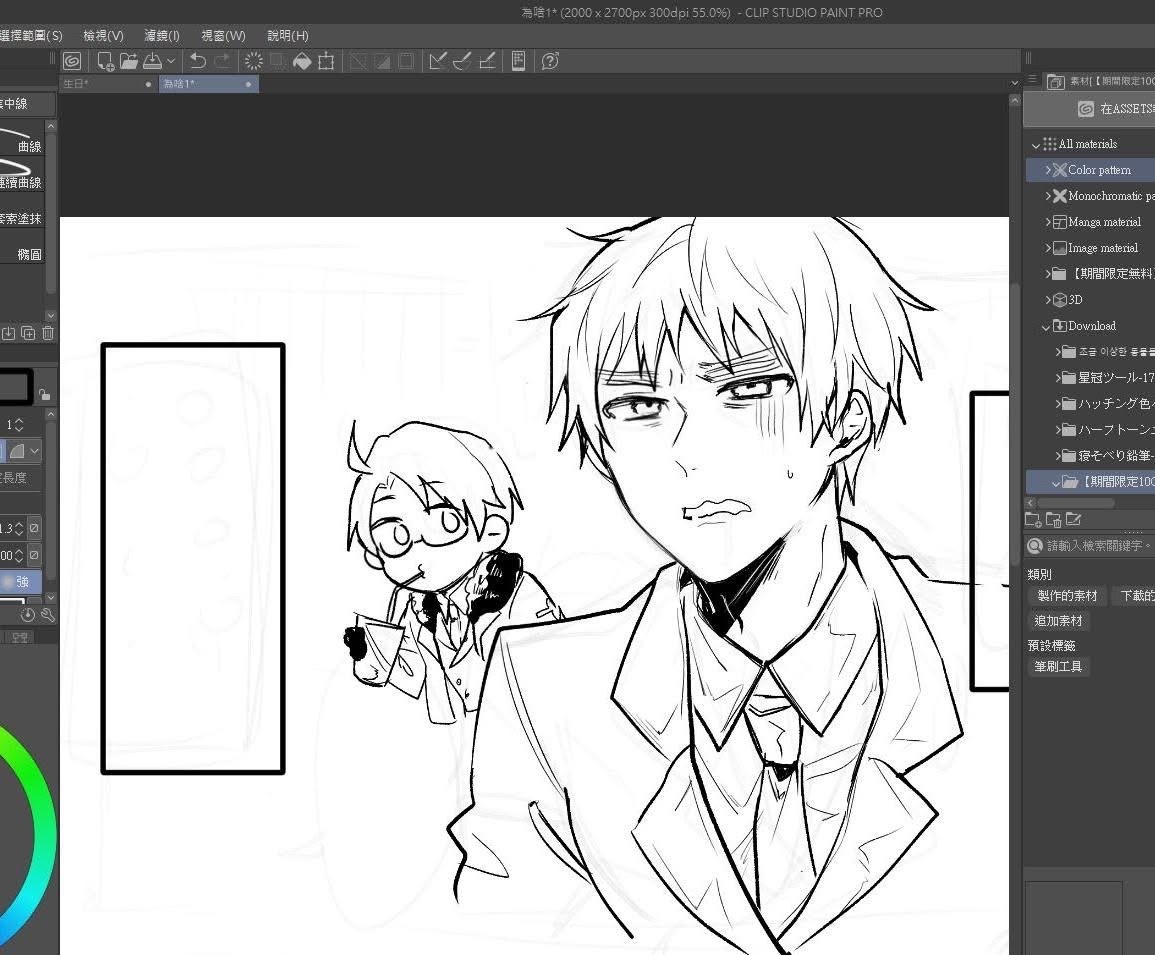Delete the selected material folder icon
The width and height of the screenshot is (1155, 955).
coord(1053,520)
